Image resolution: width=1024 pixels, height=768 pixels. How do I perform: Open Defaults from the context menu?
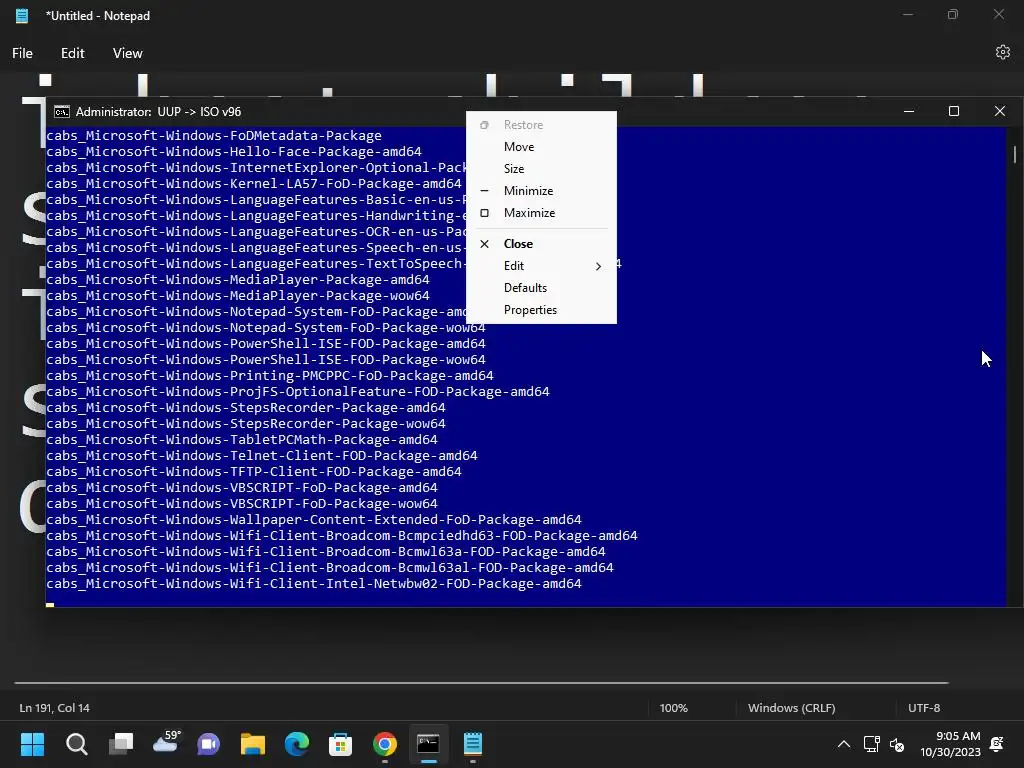[541, 288]
